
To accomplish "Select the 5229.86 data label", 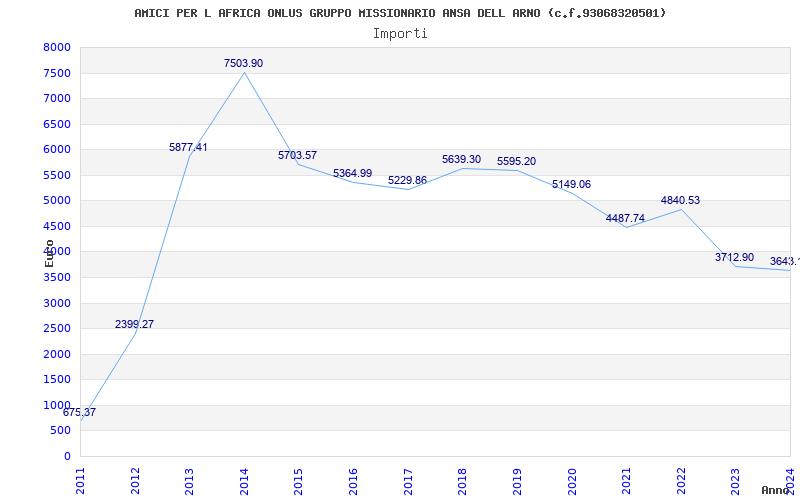I will click(x=407, y=180).
